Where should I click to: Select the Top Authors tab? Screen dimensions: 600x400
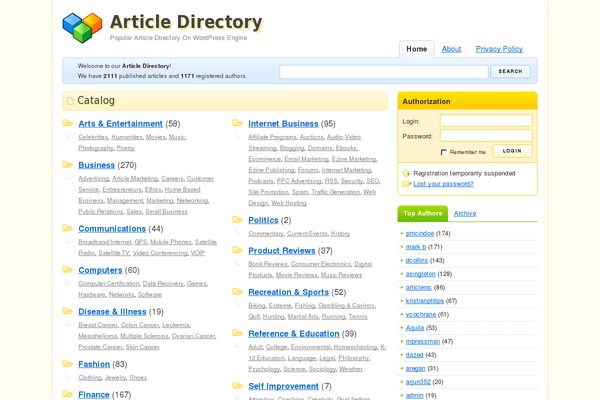click(x=422, y=214)
